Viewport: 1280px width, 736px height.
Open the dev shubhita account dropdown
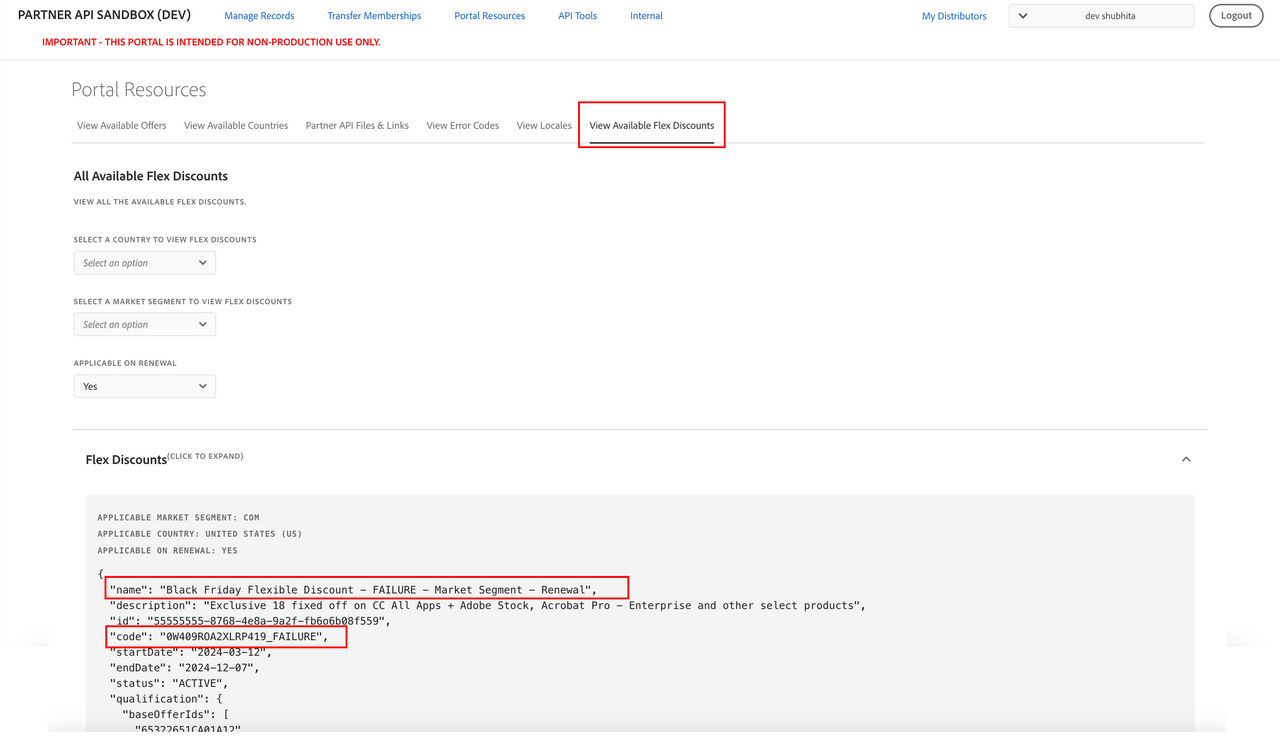[1100, 15]
